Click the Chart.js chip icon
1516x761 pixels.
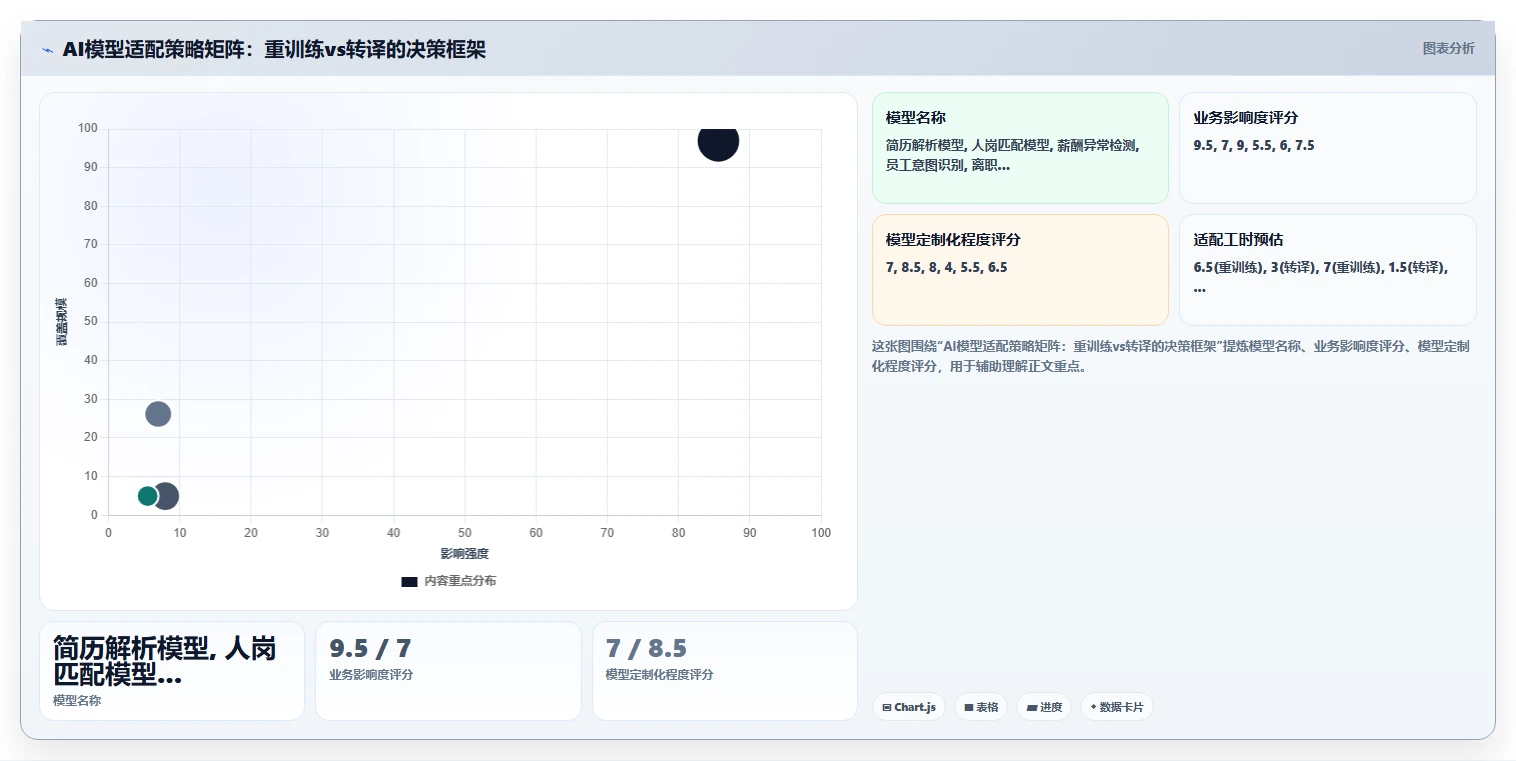coord(887,707)
